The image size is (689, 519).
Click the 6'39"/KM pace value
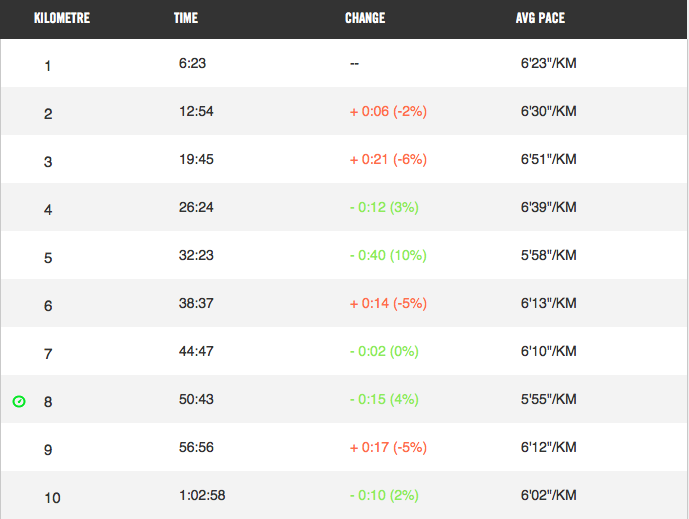coord(549,208)
